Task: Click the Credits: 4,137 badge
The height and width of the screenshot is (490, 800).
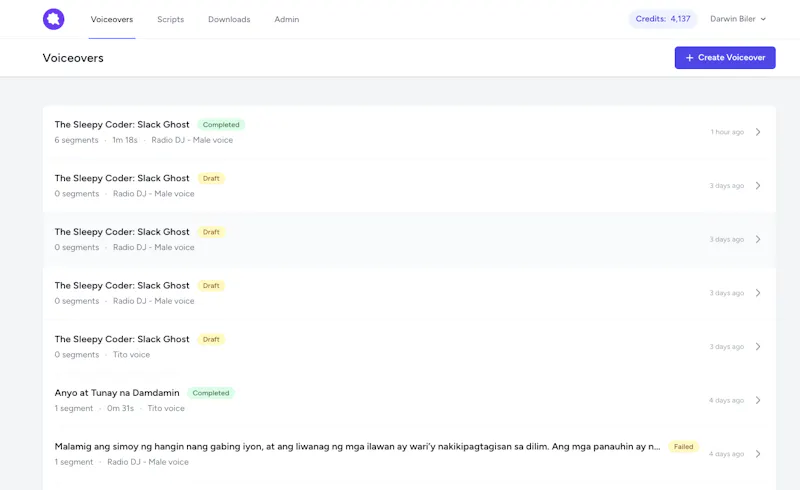Action: (x=663, y=19)
